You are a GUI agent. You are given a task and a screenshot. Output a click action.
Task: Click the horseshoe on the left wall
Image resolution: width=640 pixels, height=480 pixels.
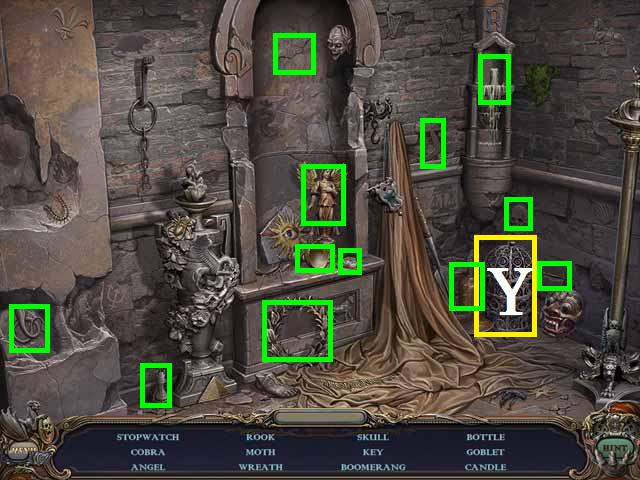click(x=60, y=207)
